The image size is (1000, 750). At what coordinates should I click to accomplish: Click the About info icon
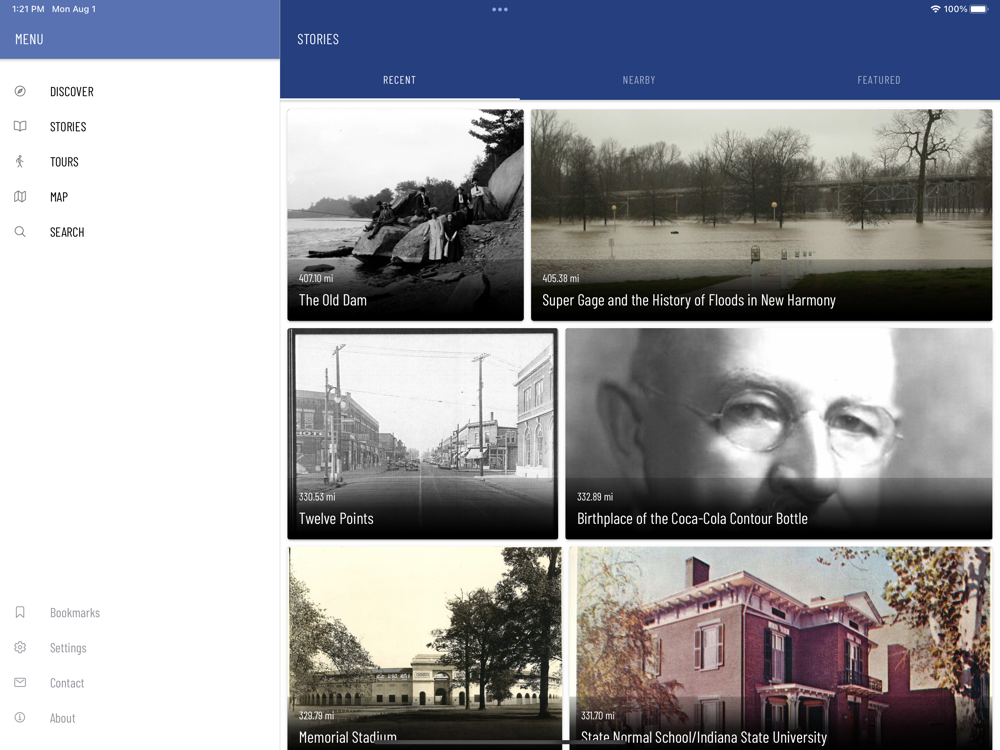tap(20, 717)
